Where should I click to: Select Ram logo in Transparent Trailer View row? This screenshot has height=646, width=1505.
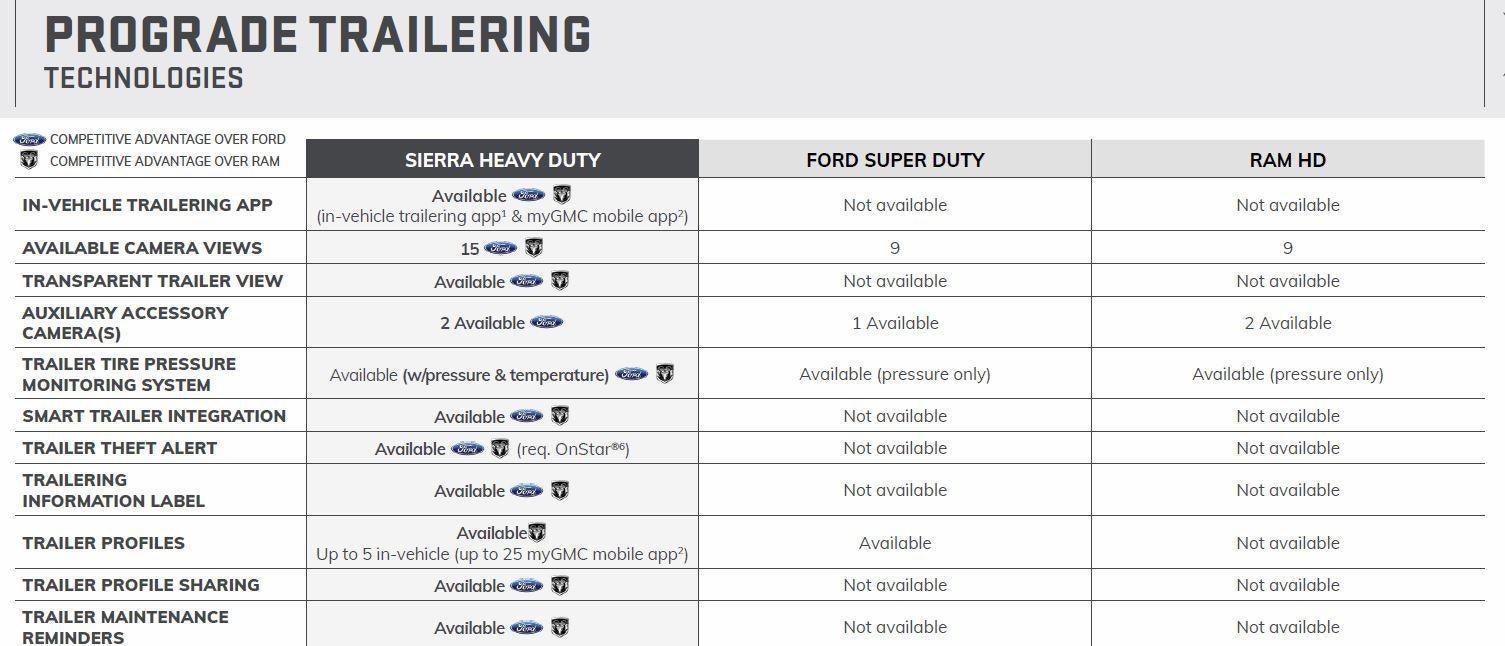(x=560, y=281)
